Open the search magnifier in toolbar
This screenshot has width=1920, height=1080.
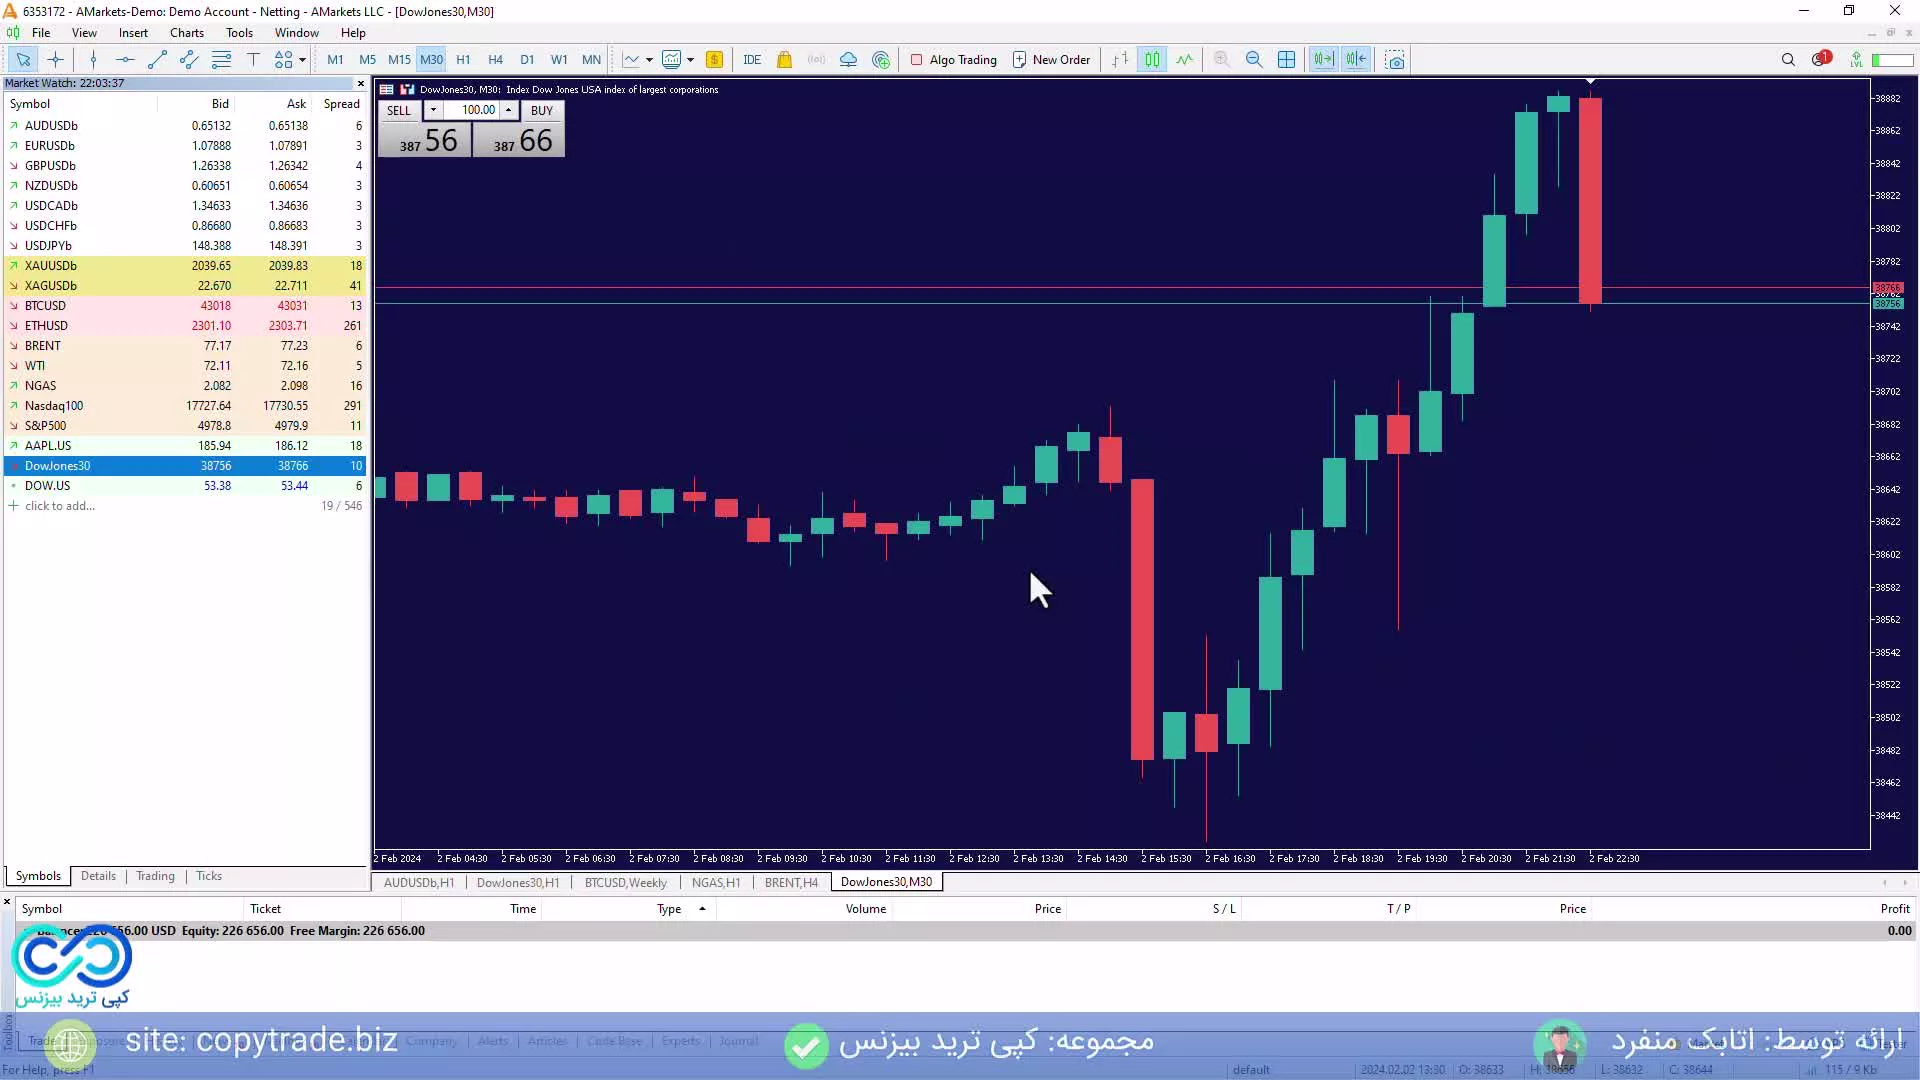[1788, 60]
